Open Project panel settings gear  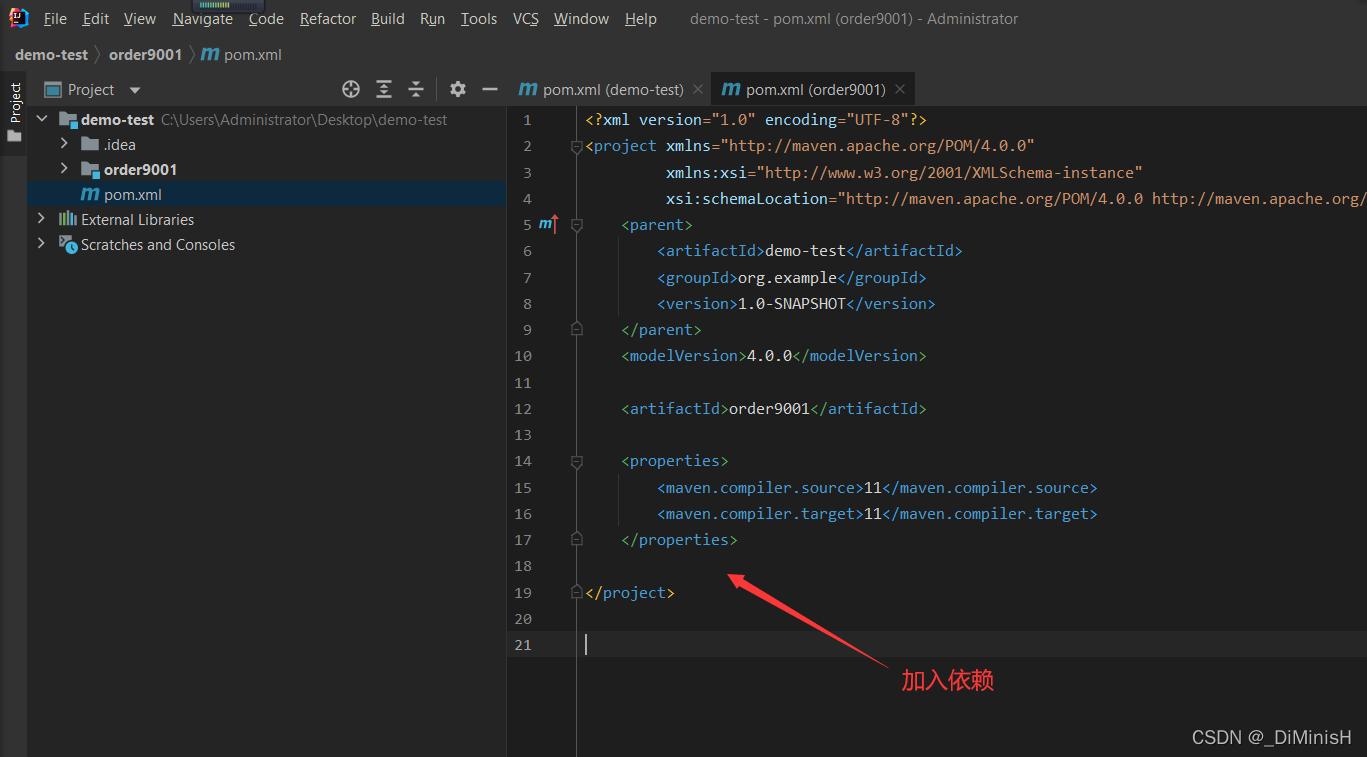coord(458,89)
